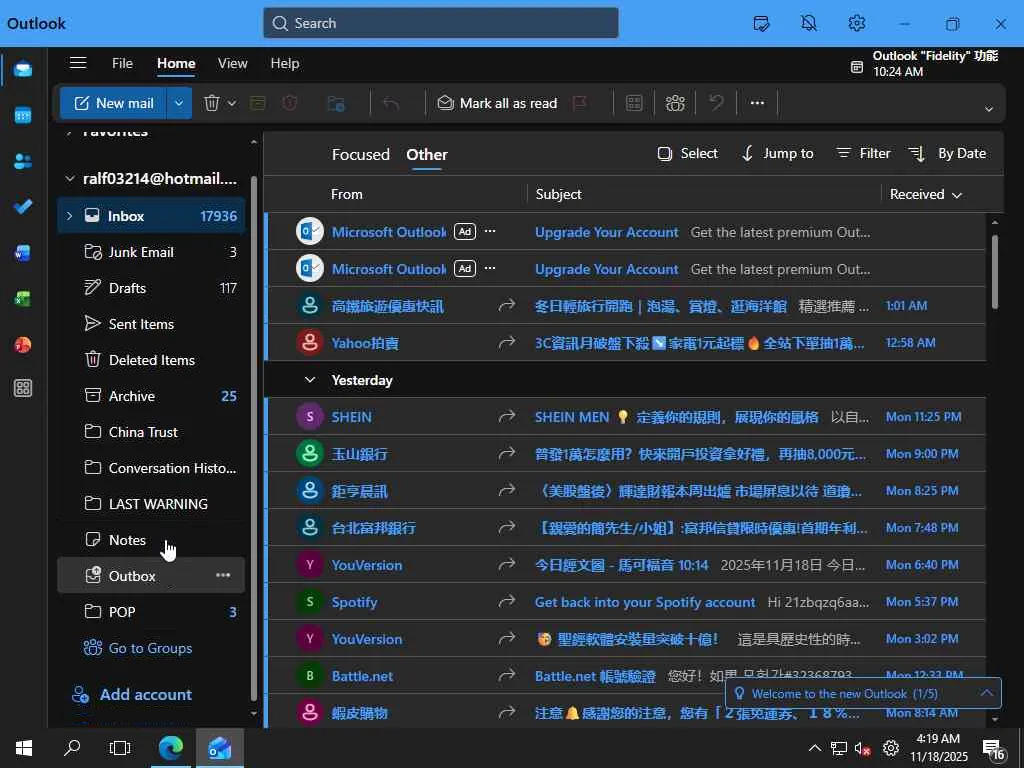Open the More apps grid icon
Viewport: 1024px width, 768px height.
pos(23,389)
